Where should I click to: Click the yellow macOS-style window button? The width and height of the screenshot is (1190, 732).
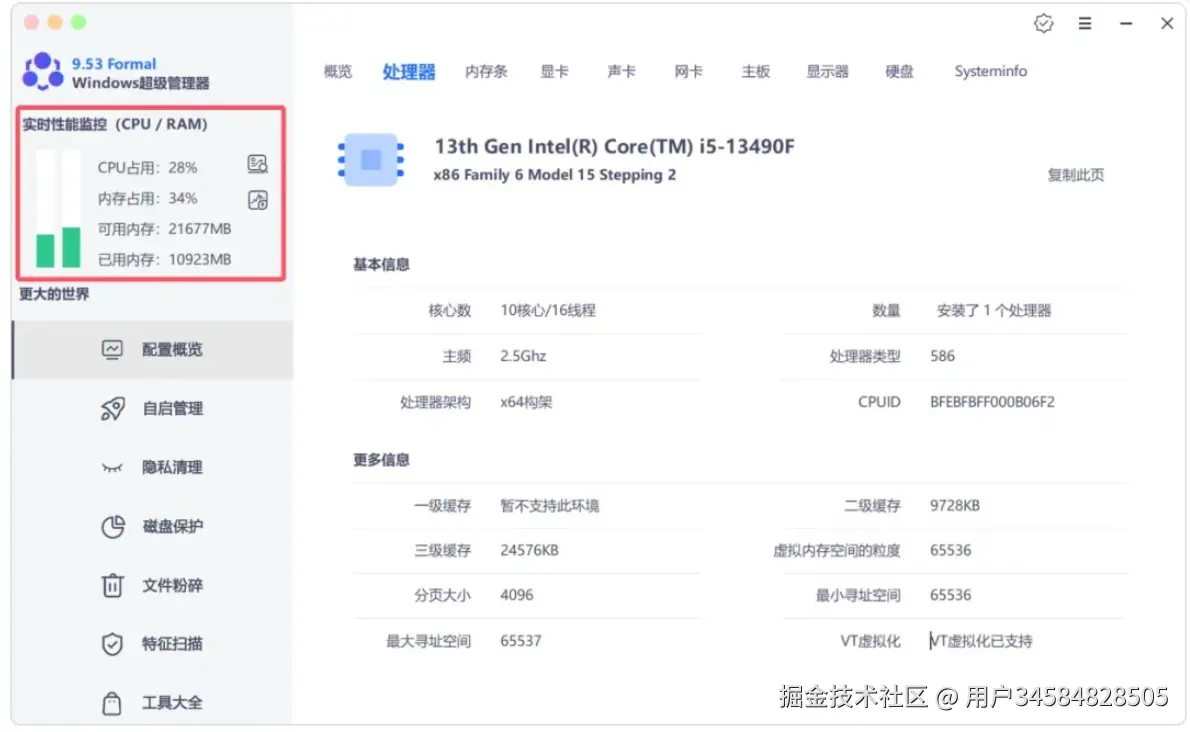point(55,22)
